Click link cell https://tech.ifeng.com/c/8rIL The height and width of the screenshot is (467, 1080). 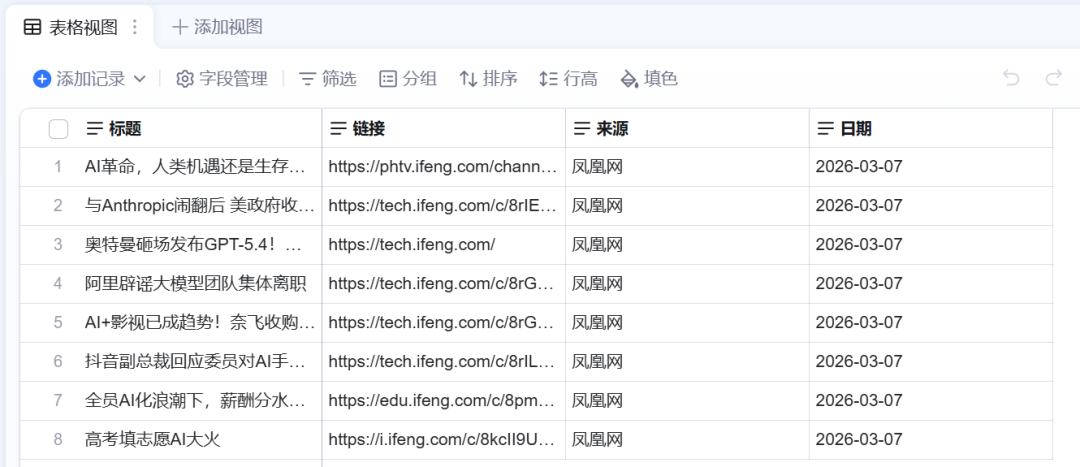coord(444,361)
